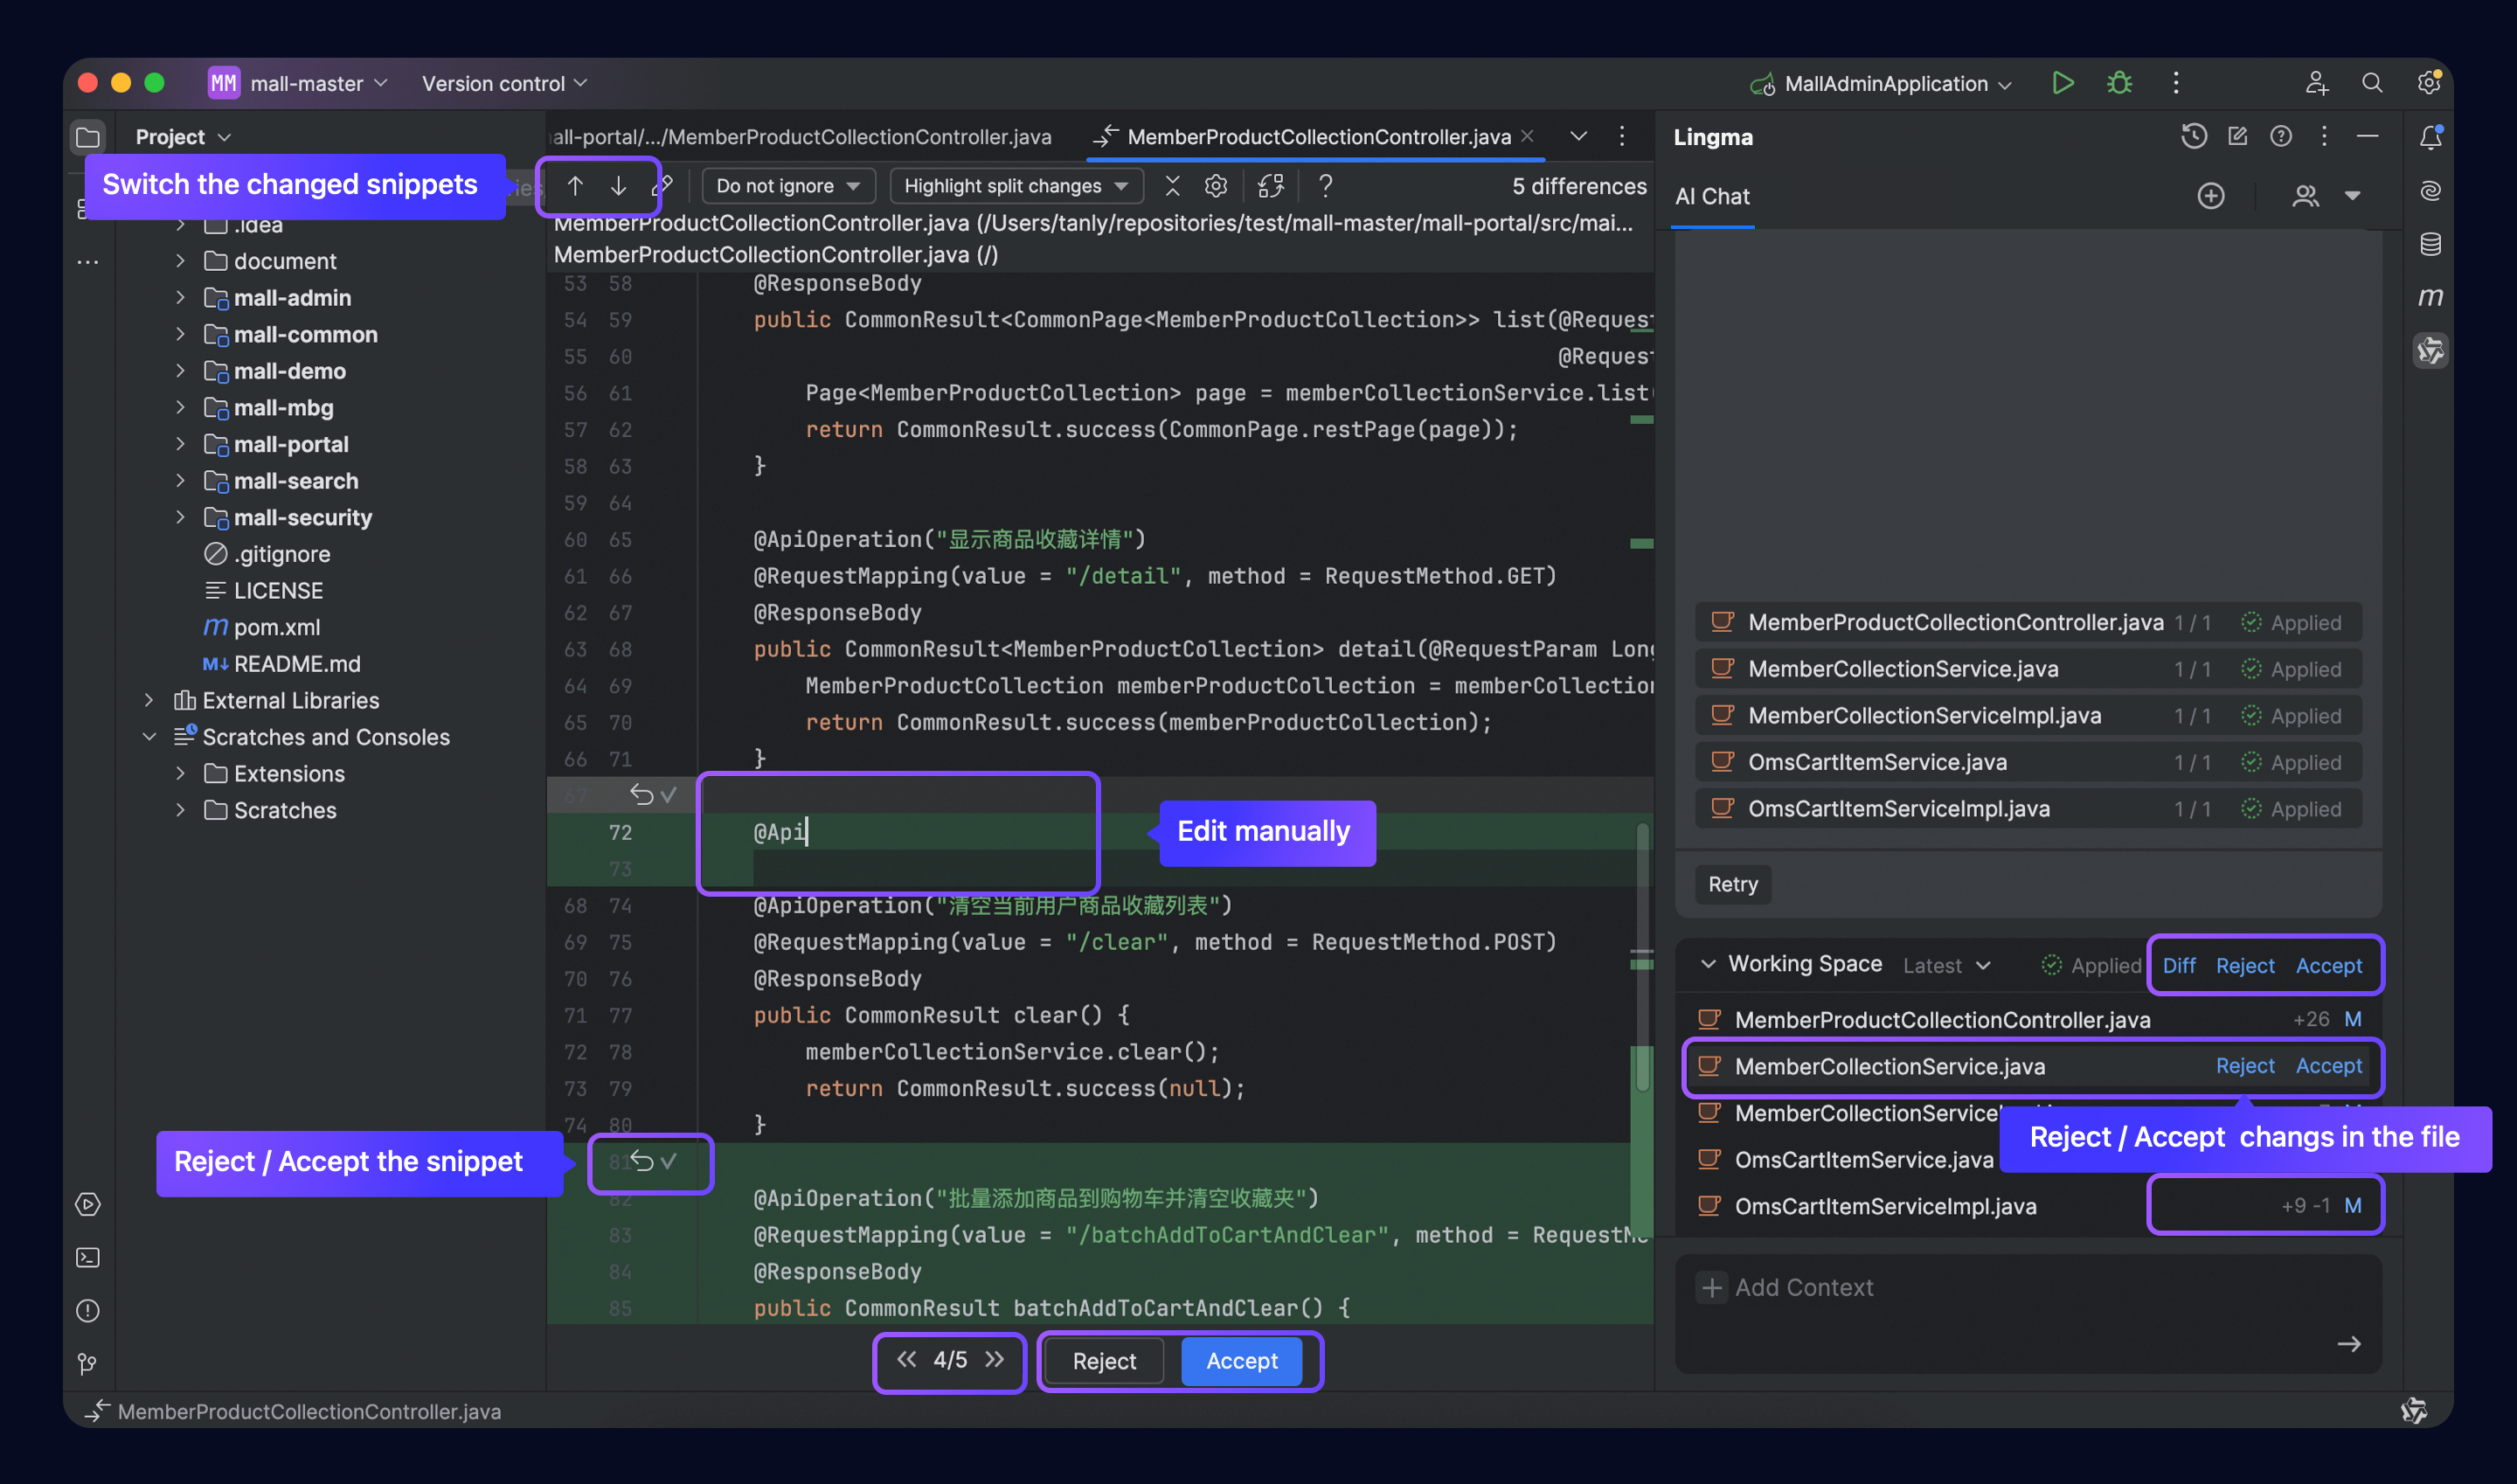Accept the snippet checkmark at line 81
This screenshot has height=1484, width=2517.
pyautogui.click(x=669, y=1161)
